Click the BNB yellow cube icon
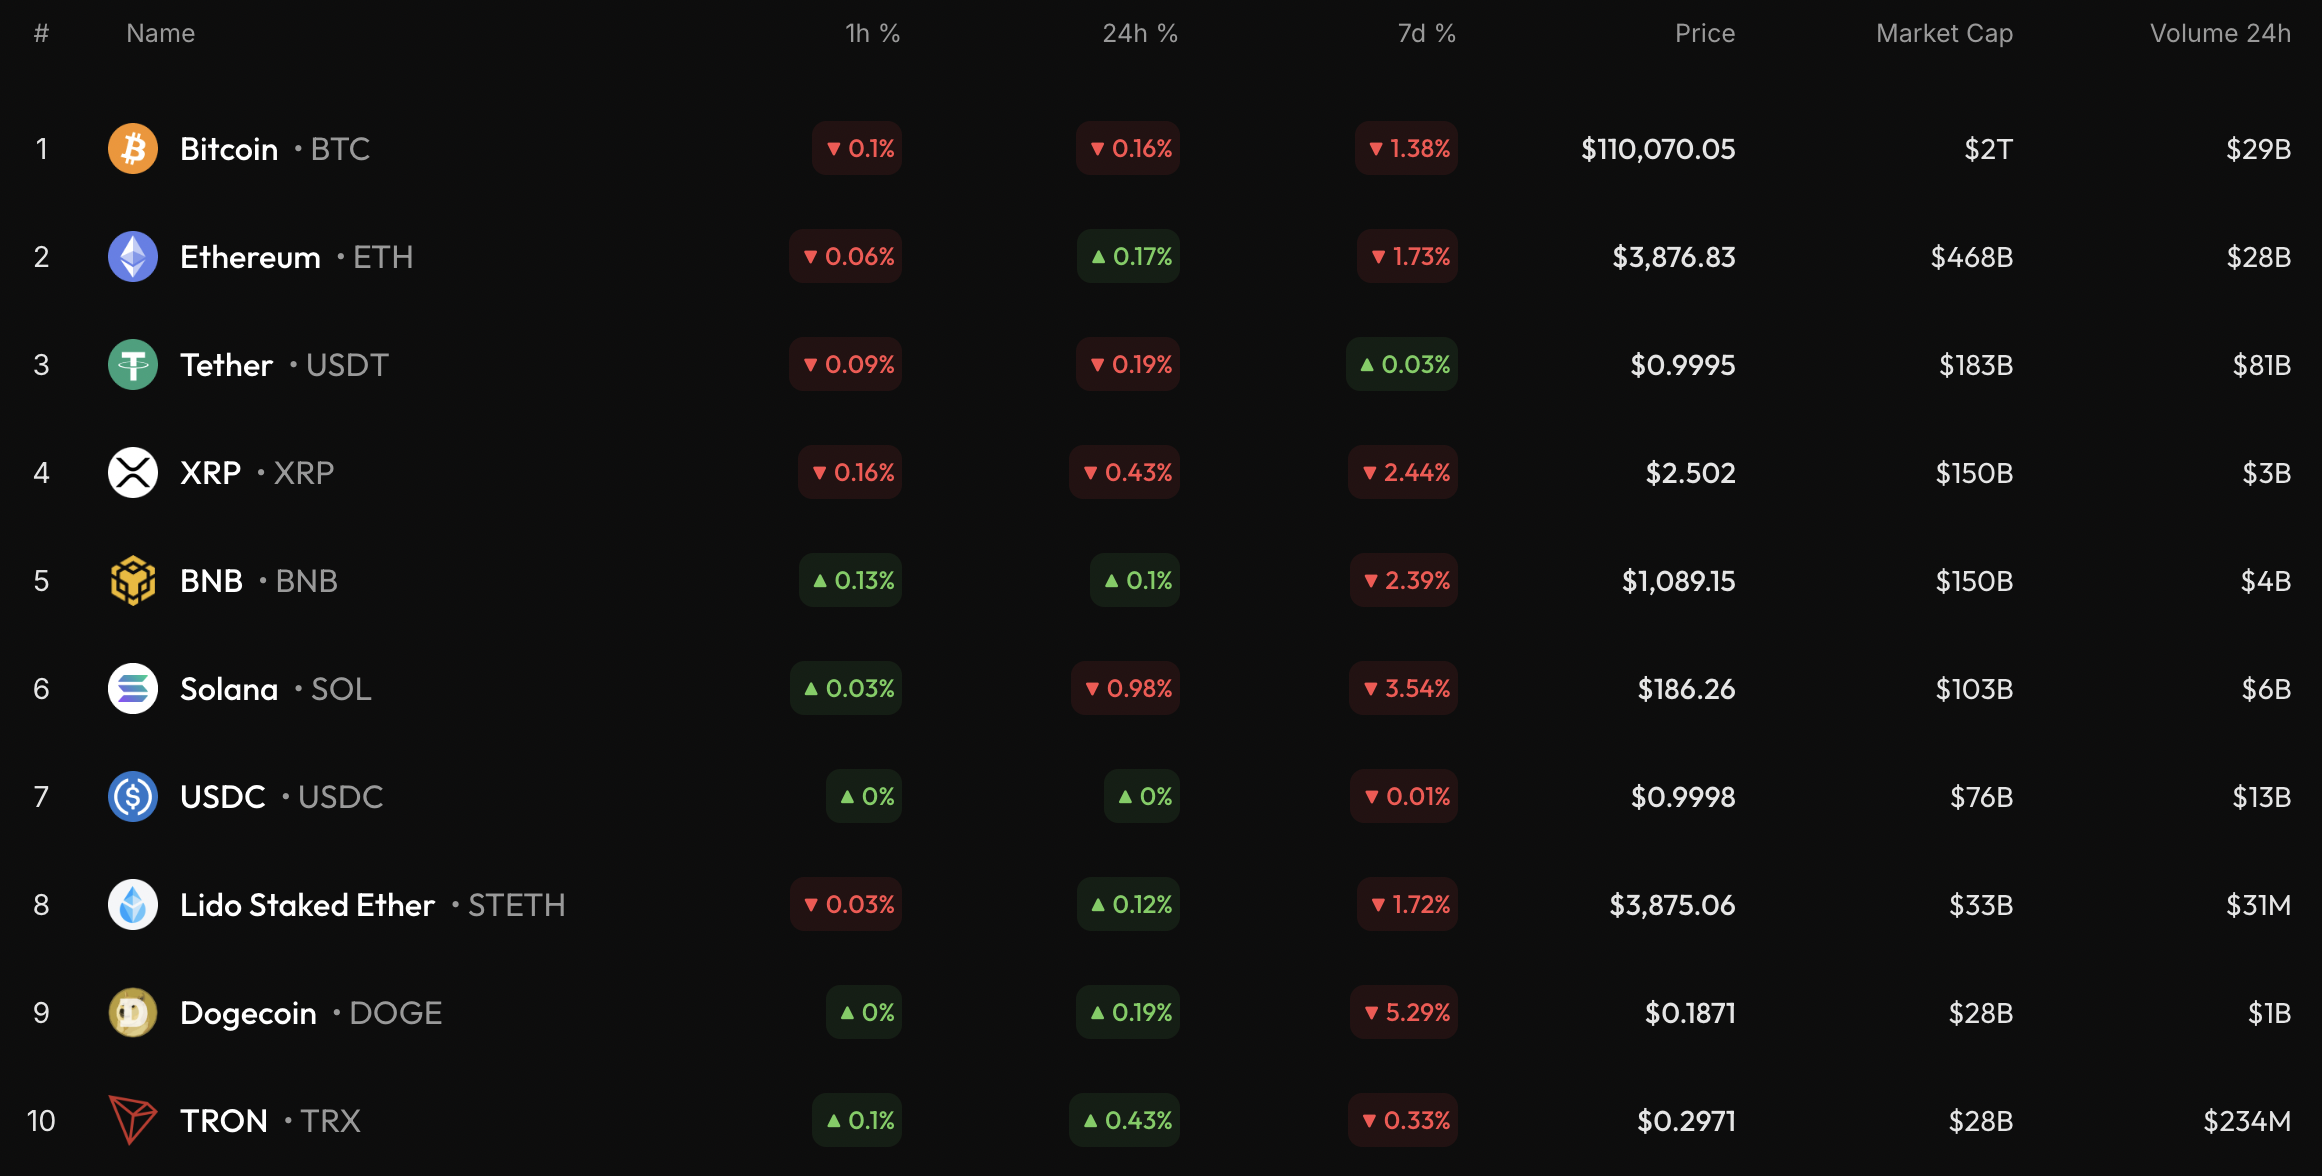This screenshot has width=2322, height=1176. (133, 581)
